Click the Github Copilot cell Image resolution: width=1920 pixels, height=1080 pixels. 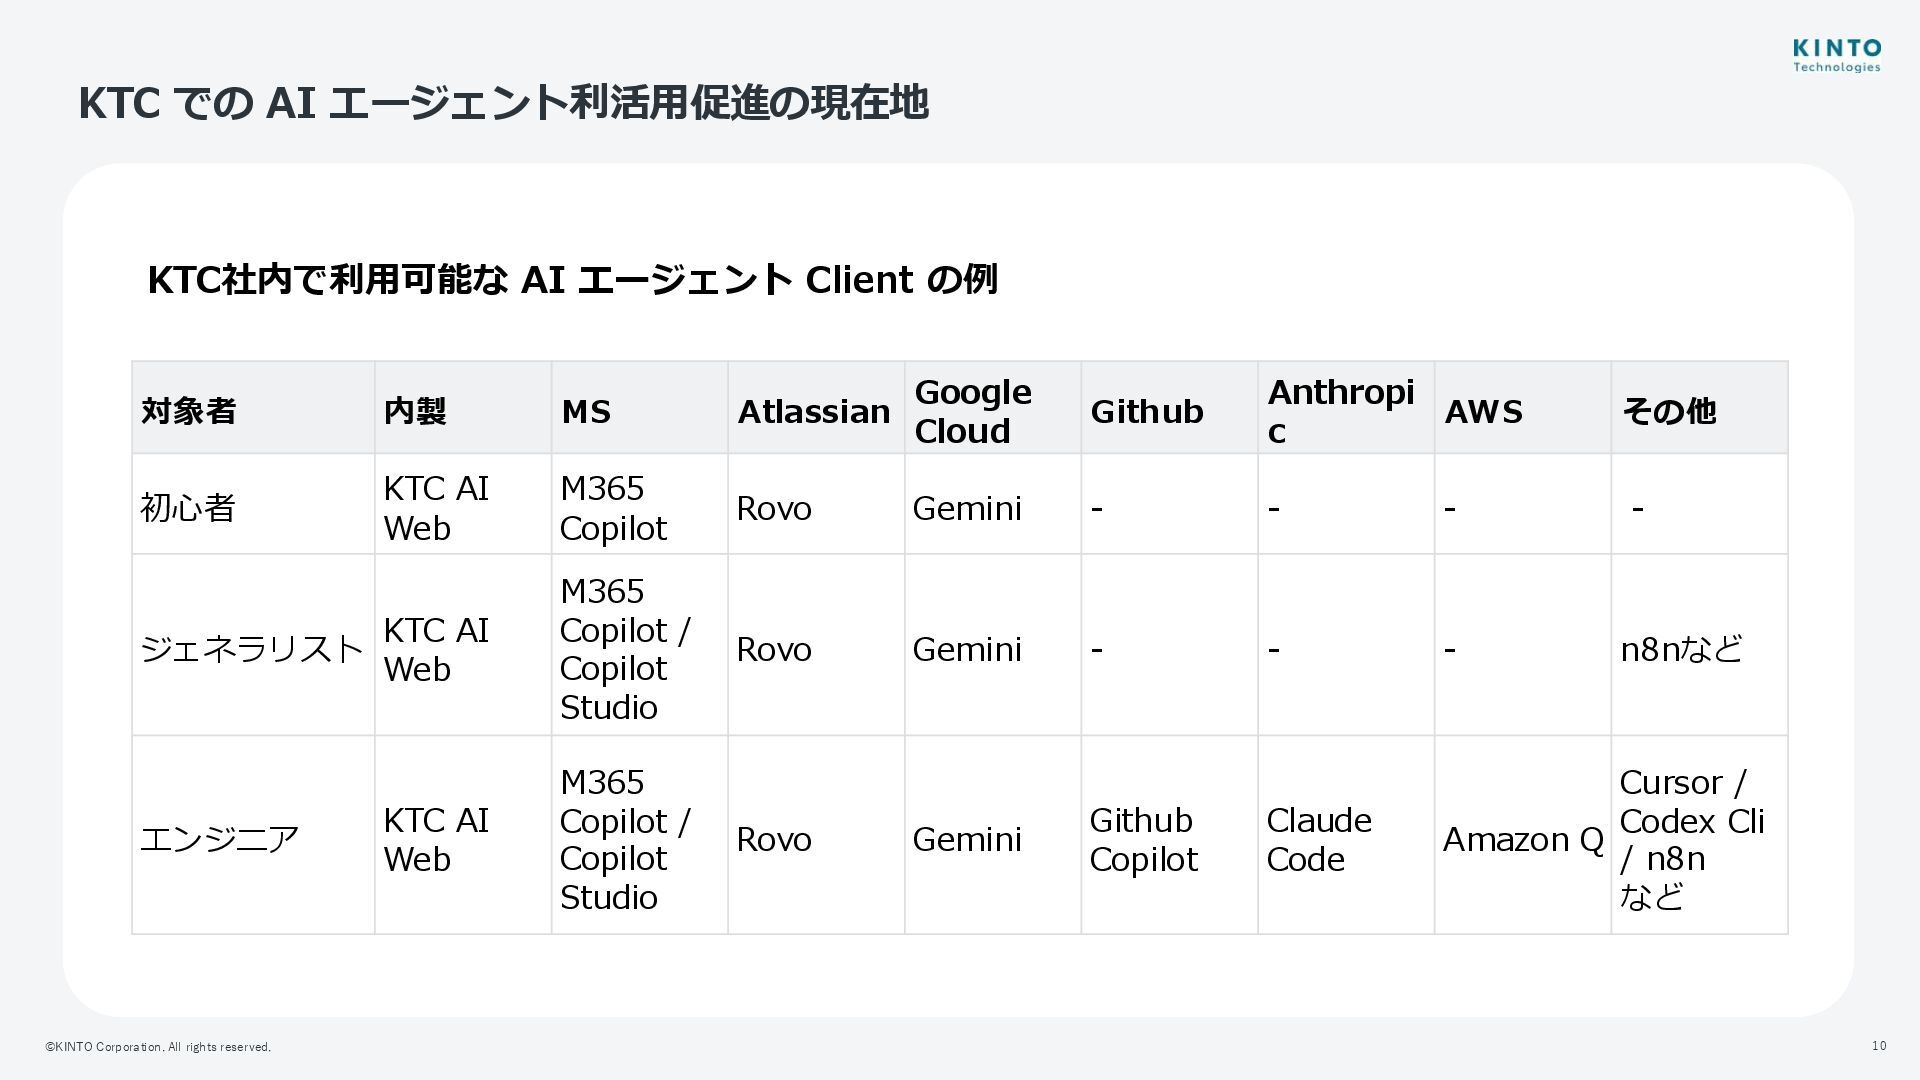(x=1143, y=839)
